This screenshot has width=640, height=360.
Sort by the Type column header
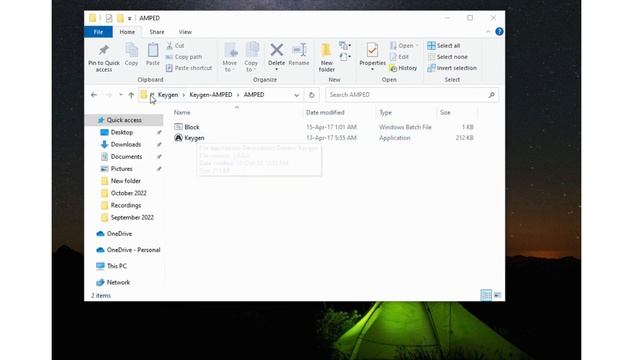385,113
